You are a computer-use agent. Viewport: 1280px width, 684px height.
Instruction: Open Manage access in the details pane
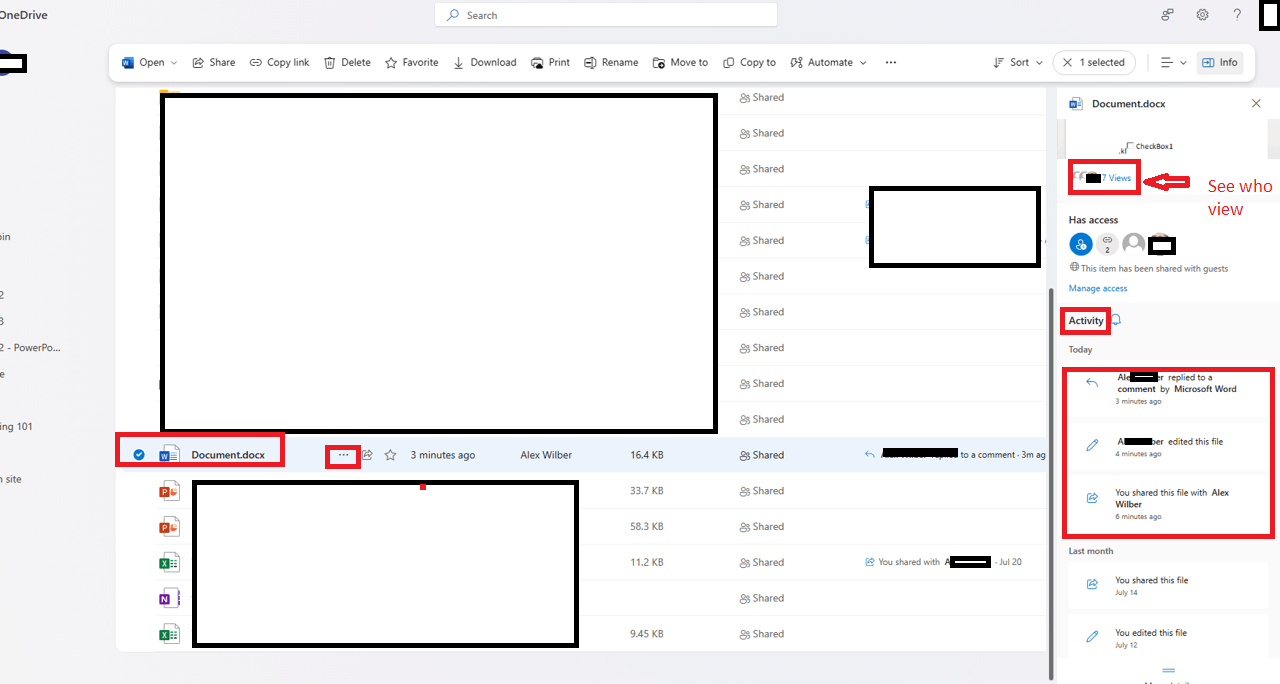[x=1097, y=288]
